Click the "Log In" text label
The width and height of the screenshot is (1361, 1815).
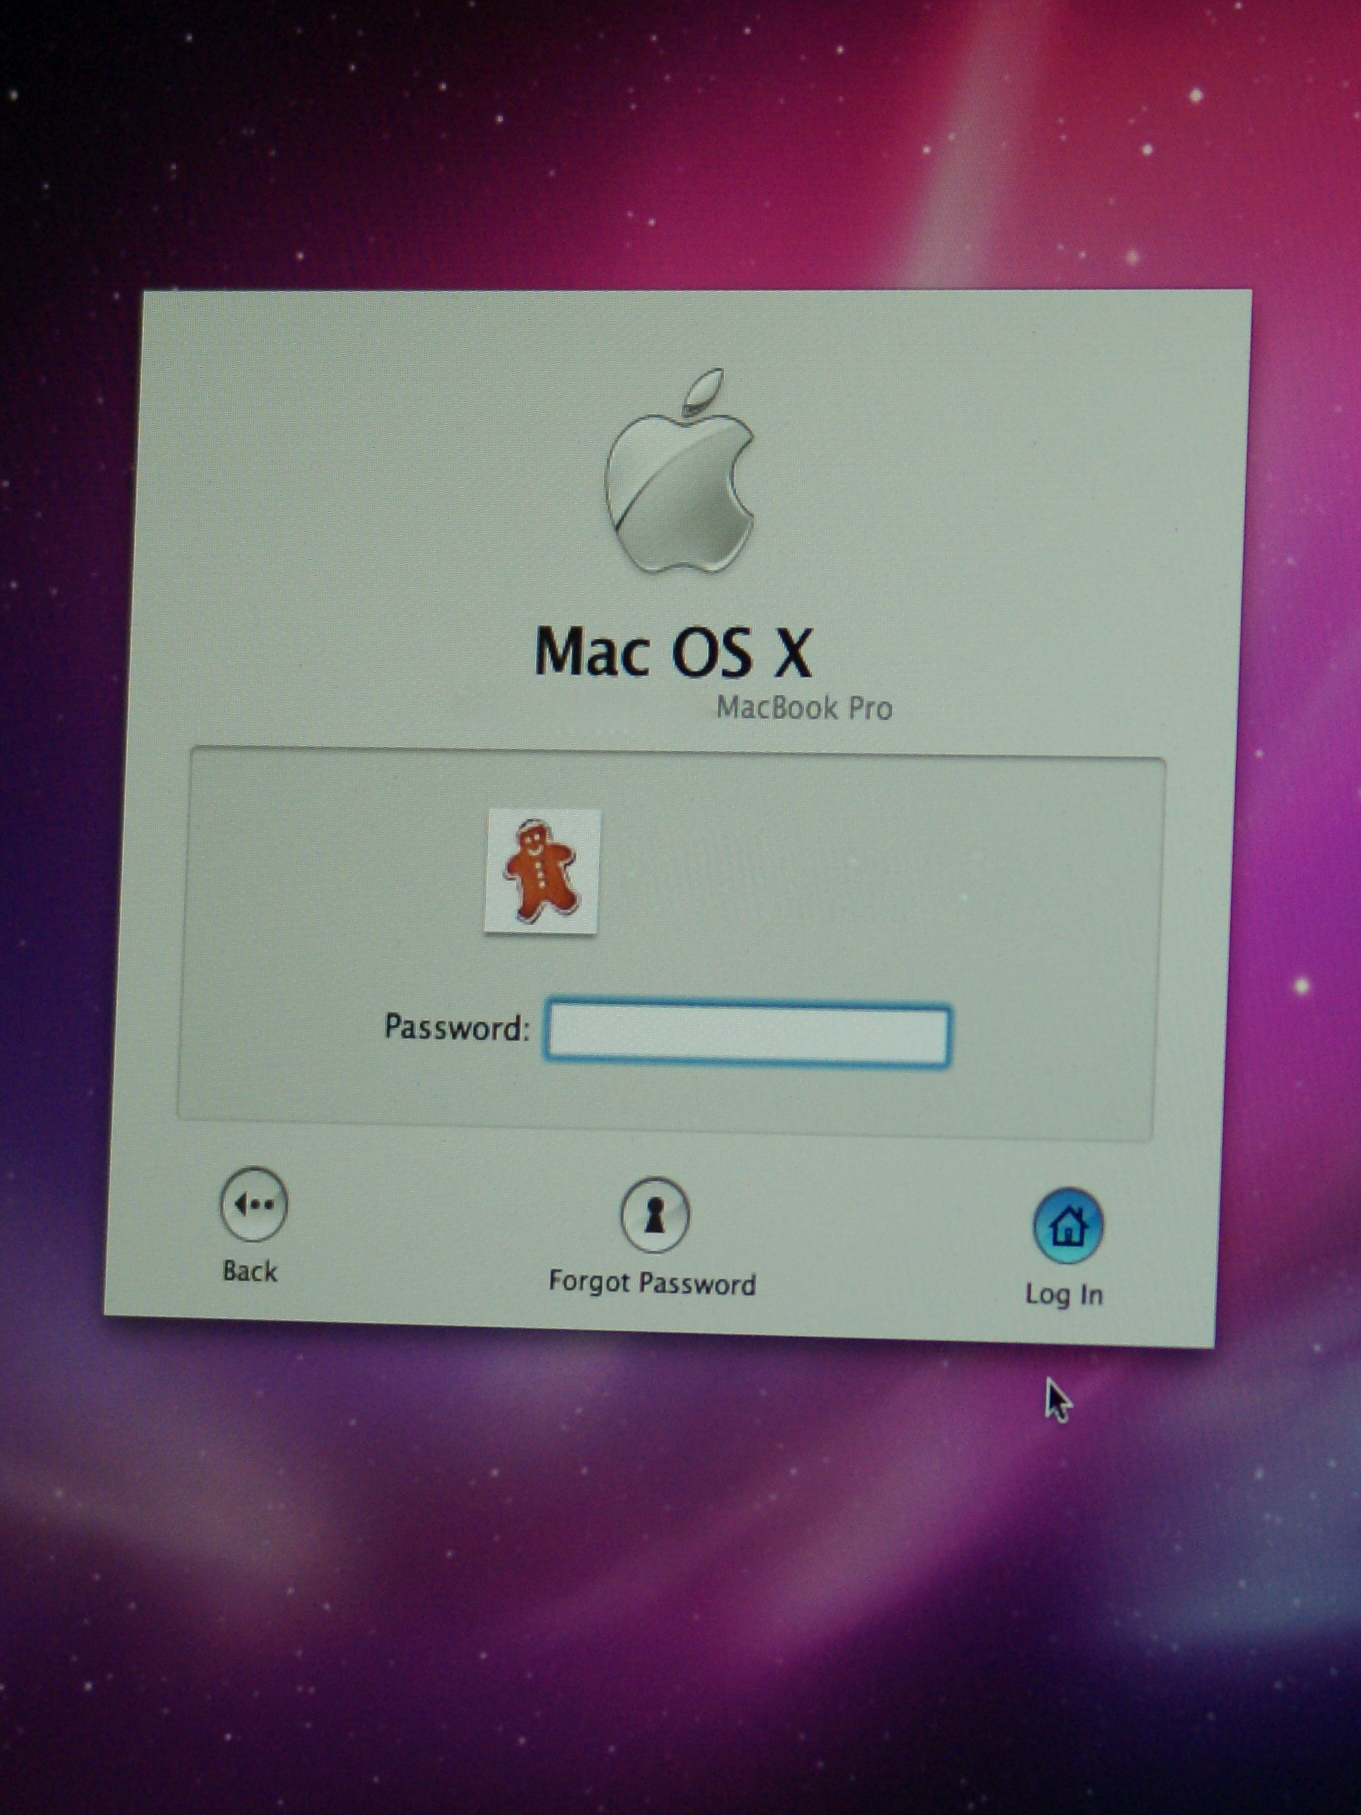click(1063, 1295)
